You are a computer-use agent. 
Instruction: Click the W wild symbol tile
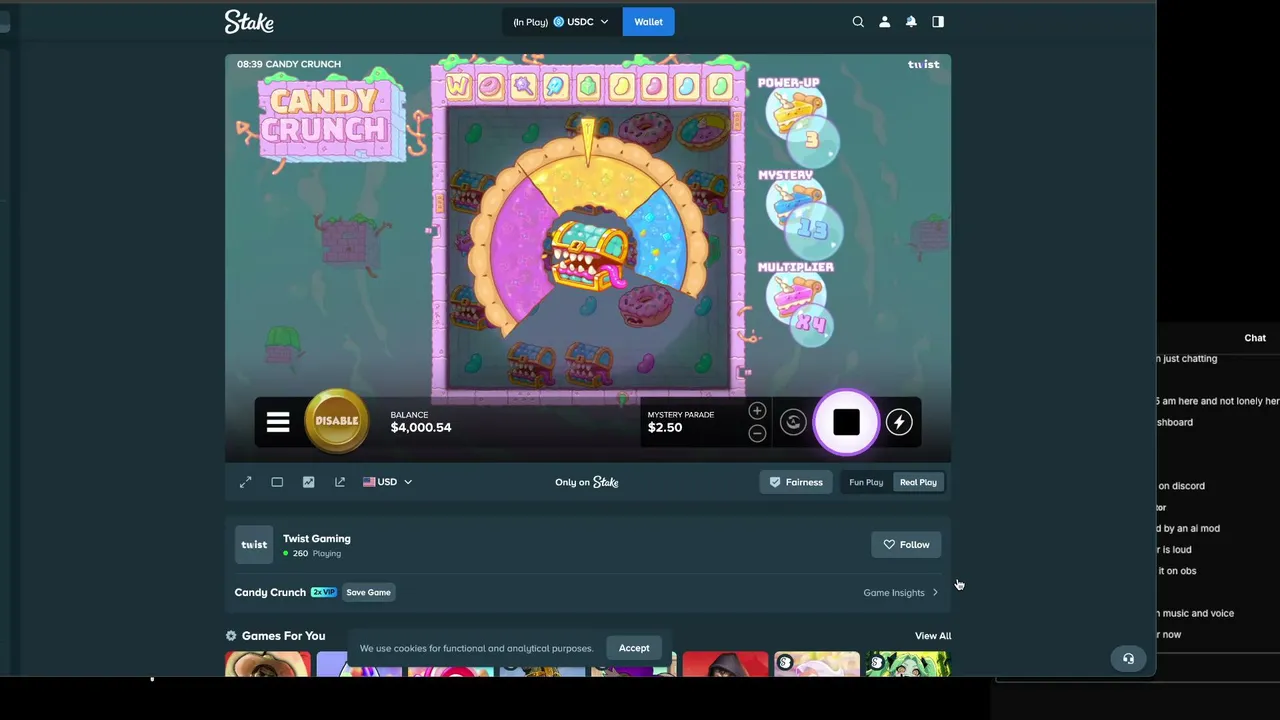457,87
